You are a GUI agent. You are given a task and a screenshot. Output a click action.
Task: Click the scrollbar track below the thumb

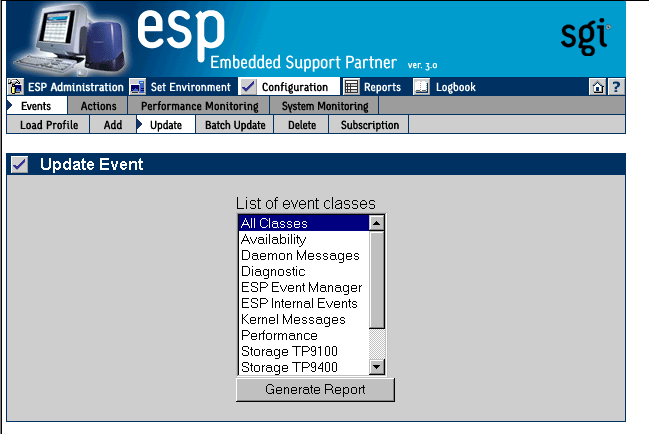coord(377,344)
